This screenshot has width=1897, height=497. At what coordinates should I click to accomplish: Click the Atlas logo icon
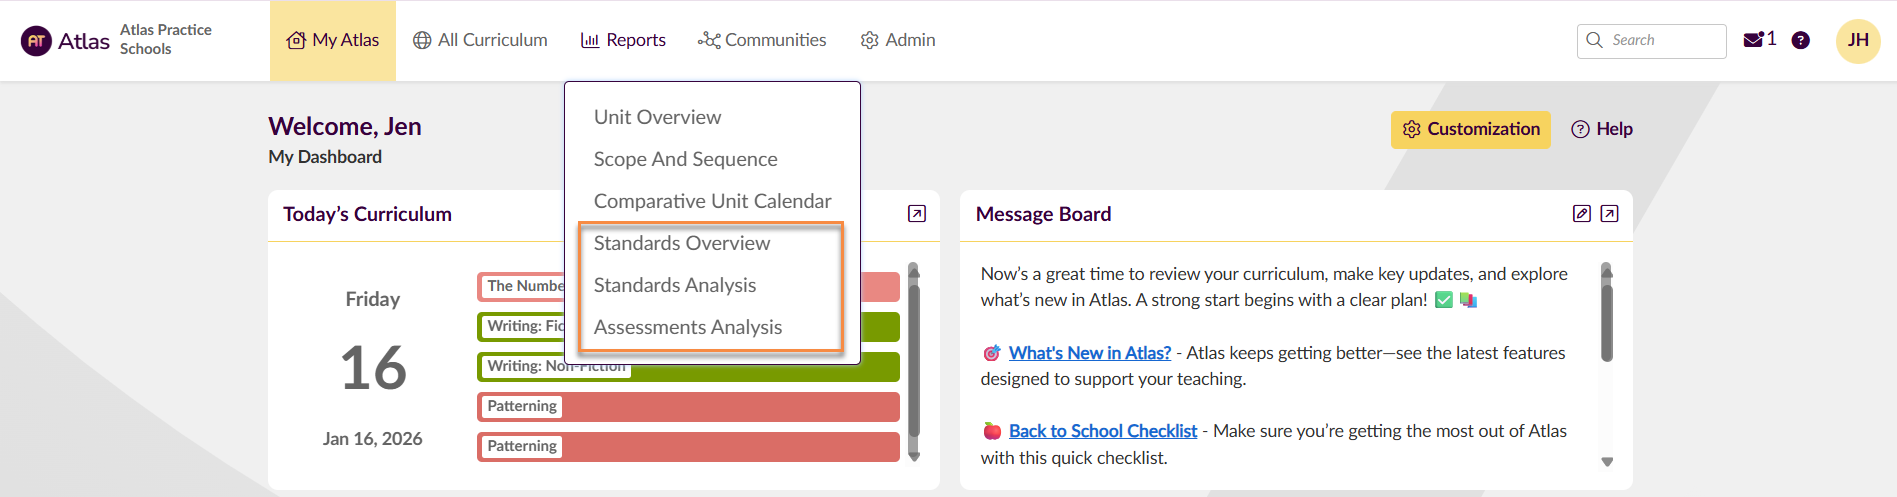(x=37, y=41)
